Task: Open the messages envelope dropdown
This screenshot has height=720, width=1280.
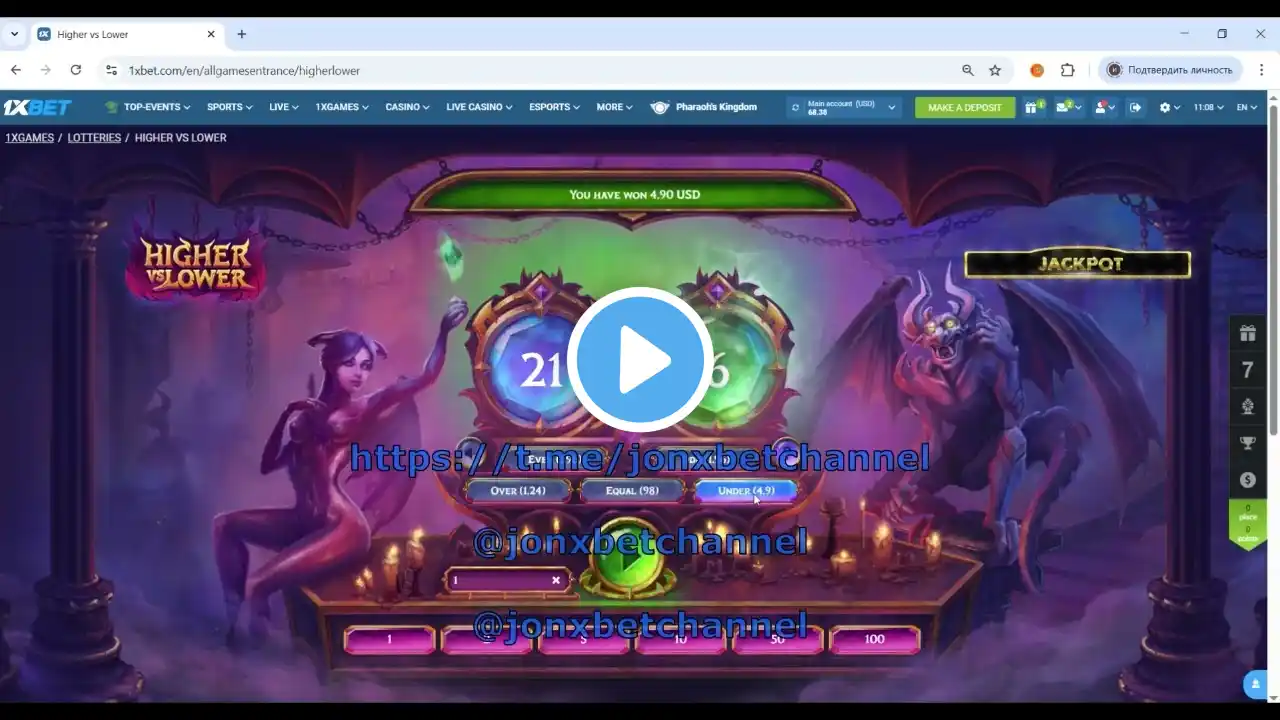Action: (1068, 107)
